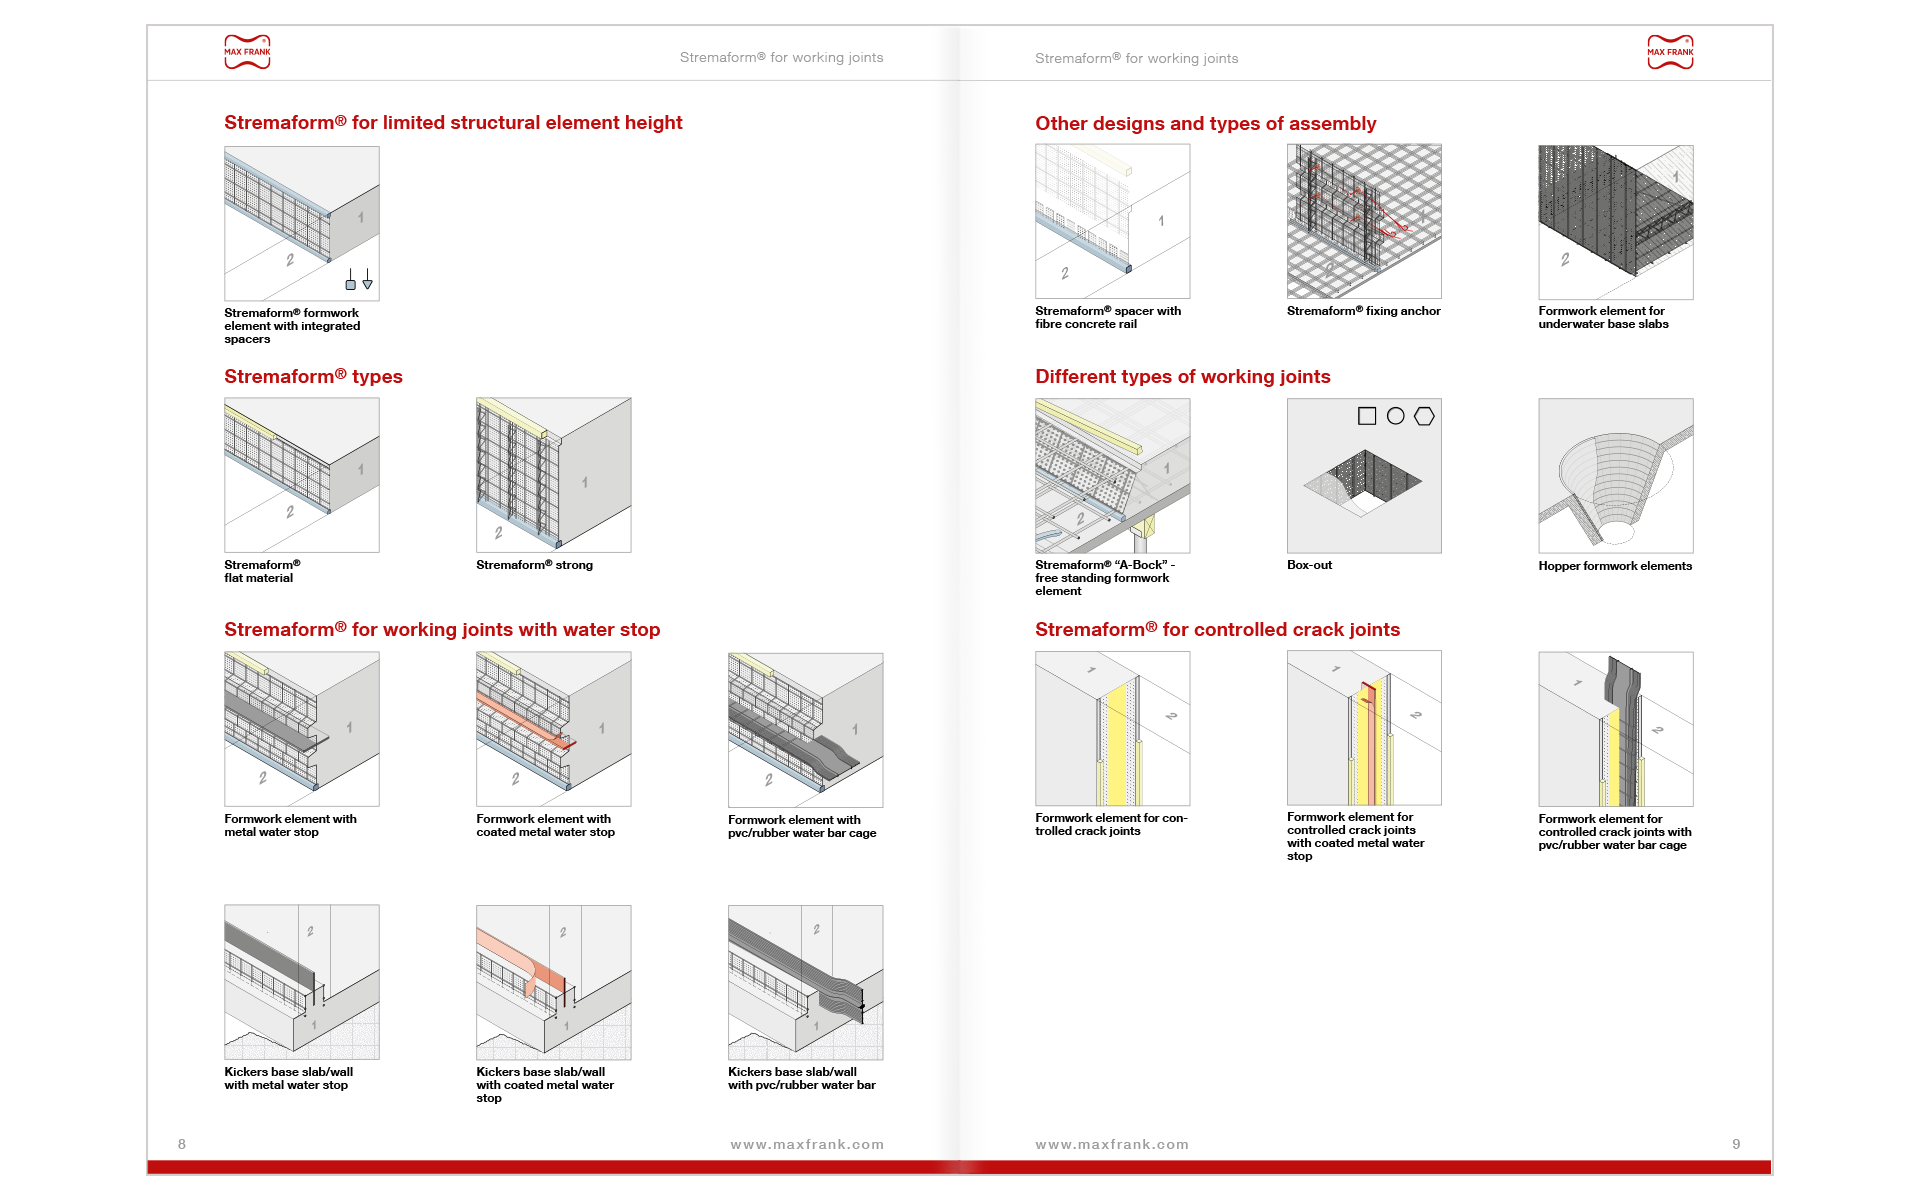The height and width of the screenshot is (1200, 1920).
Task: Click heading 'Different types of working joints'
Action: point(1182,376)
